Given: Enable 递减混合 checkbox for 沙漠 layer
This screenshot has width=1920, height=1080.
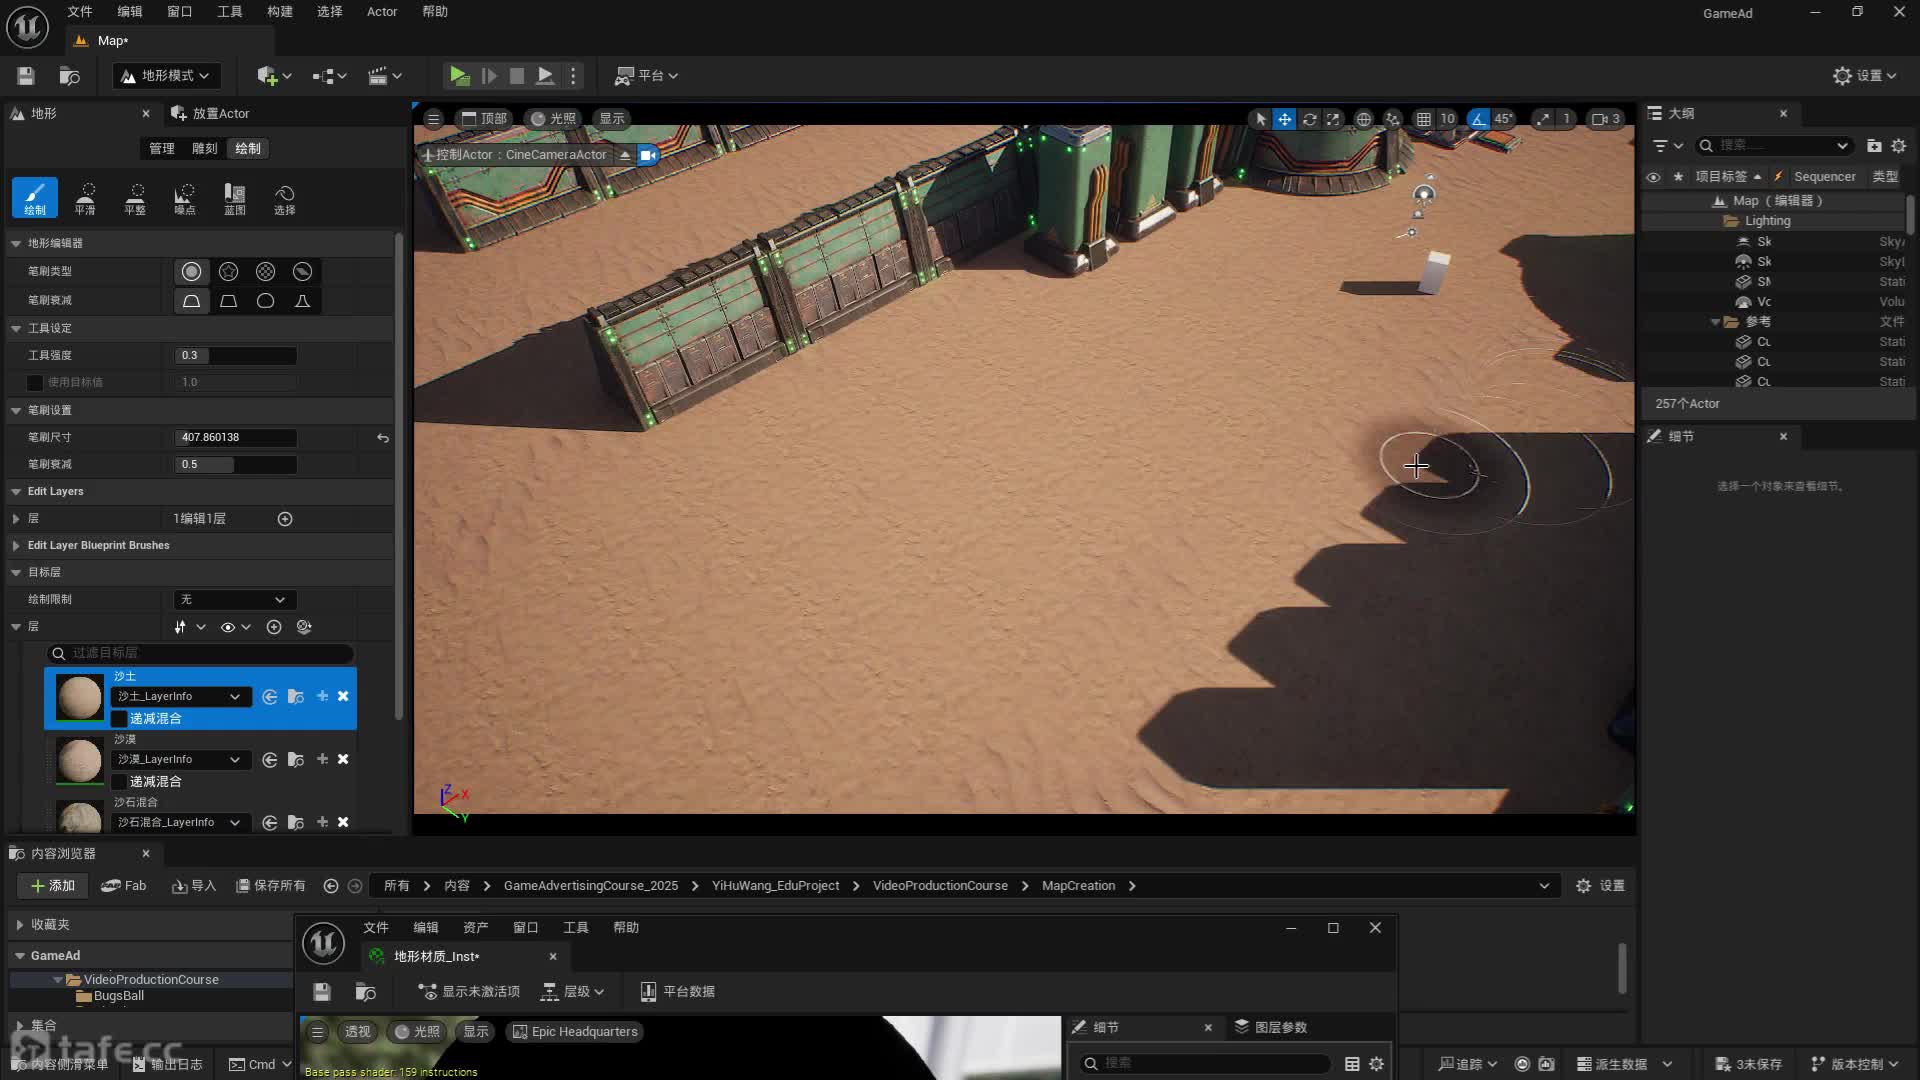Looking at the screenshot, I should point(119,782).
